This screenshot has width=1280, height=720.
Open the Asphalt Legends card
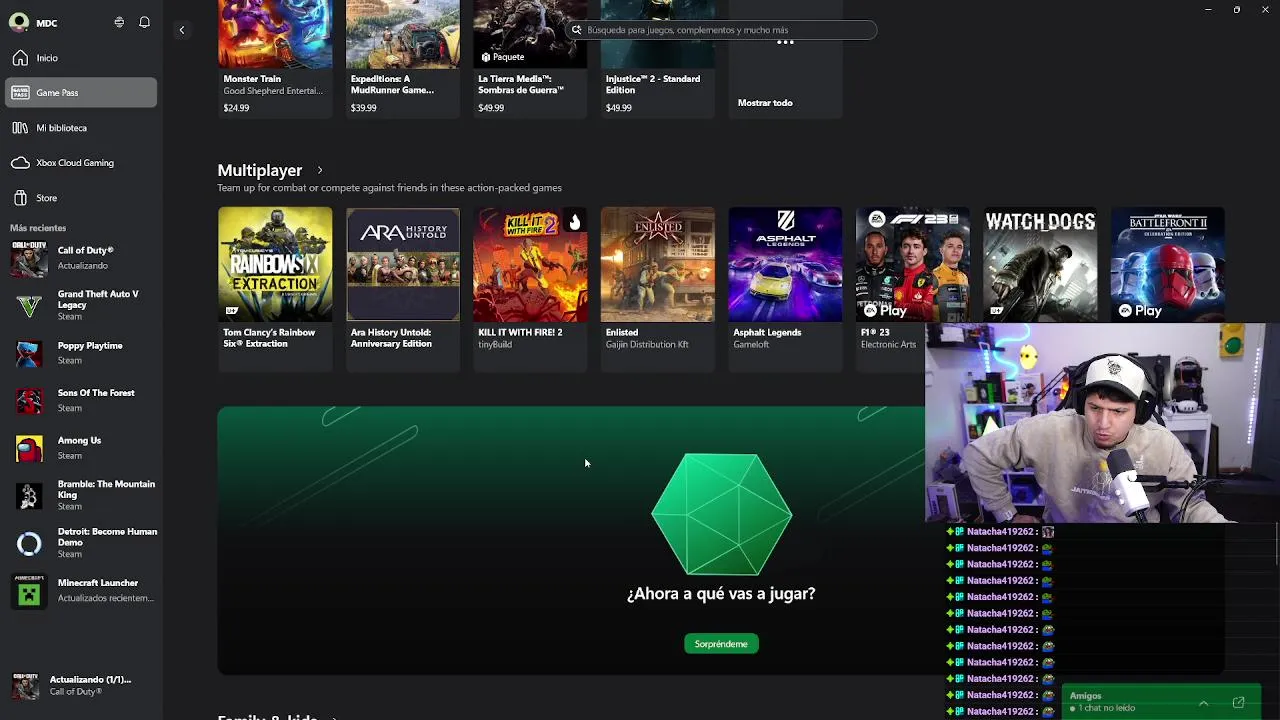click(x=785, y=289)
